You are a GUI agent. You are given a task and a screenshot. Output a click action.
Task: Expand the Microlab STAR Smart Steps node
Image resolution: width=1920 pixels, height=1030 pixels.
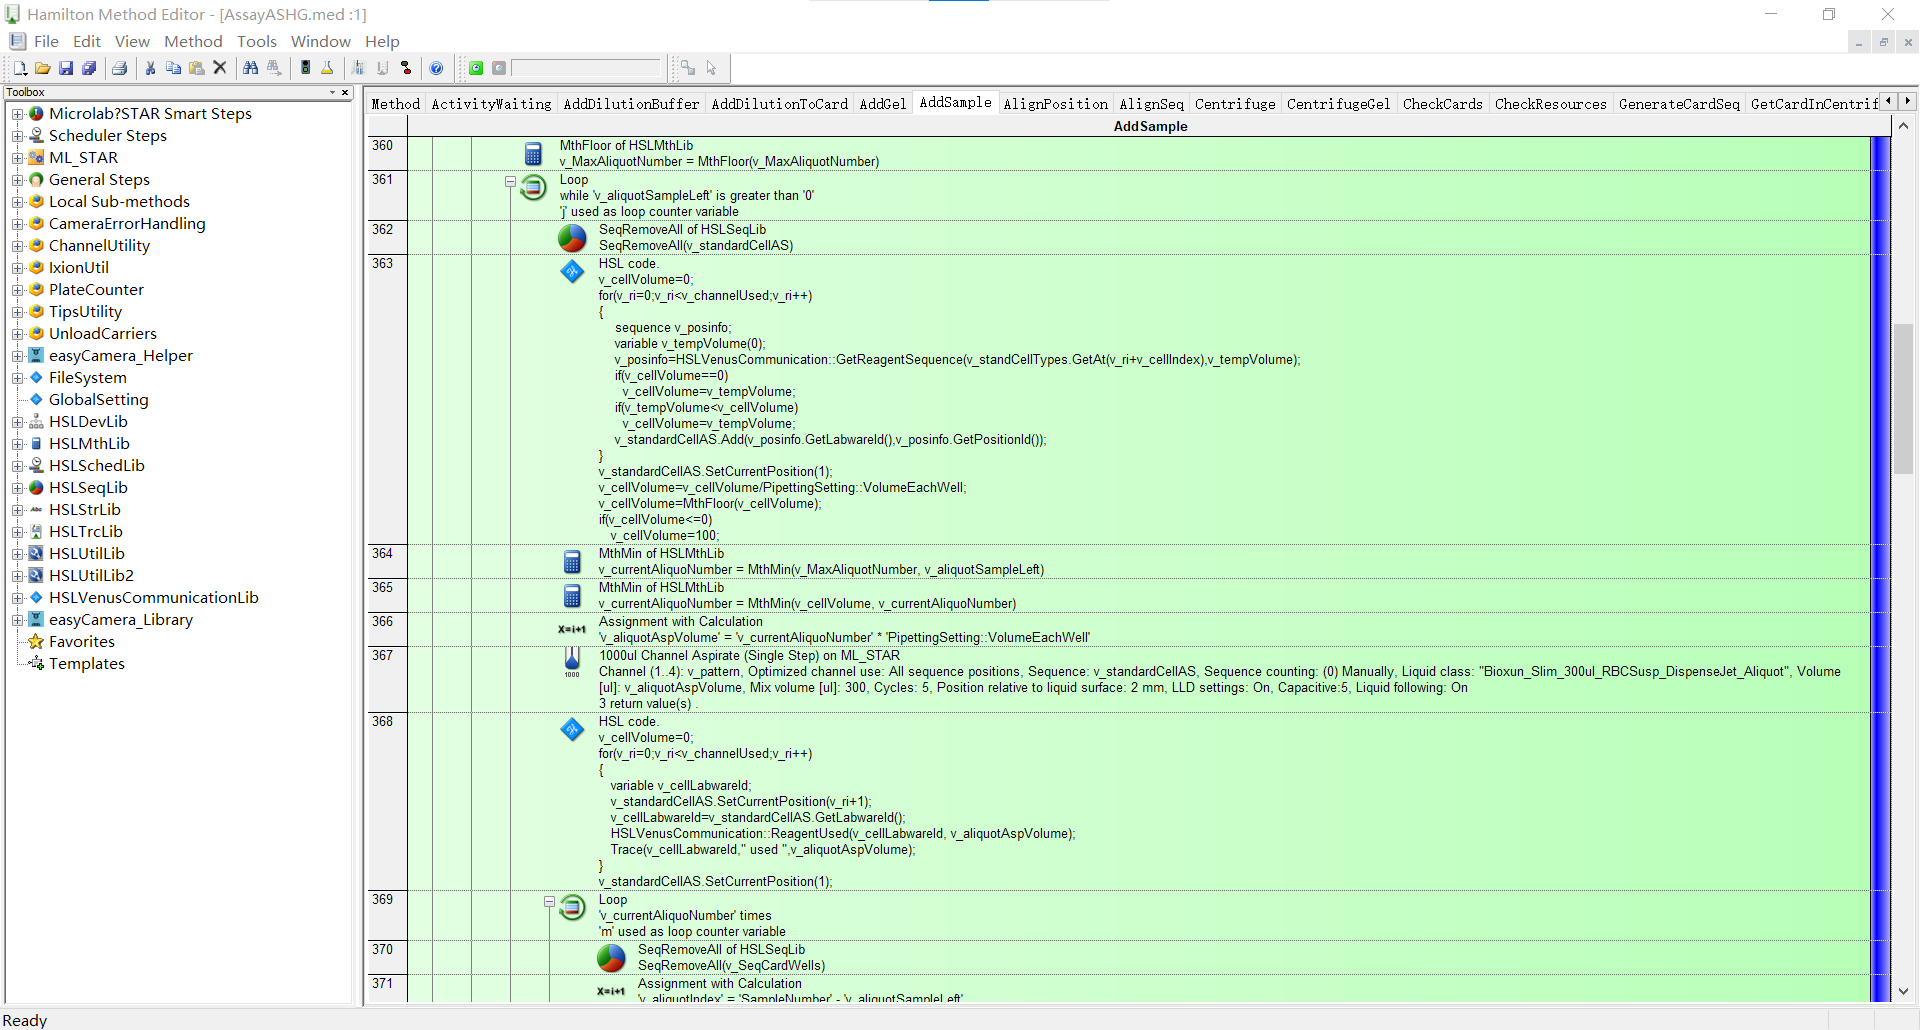[x=17, y=114]
